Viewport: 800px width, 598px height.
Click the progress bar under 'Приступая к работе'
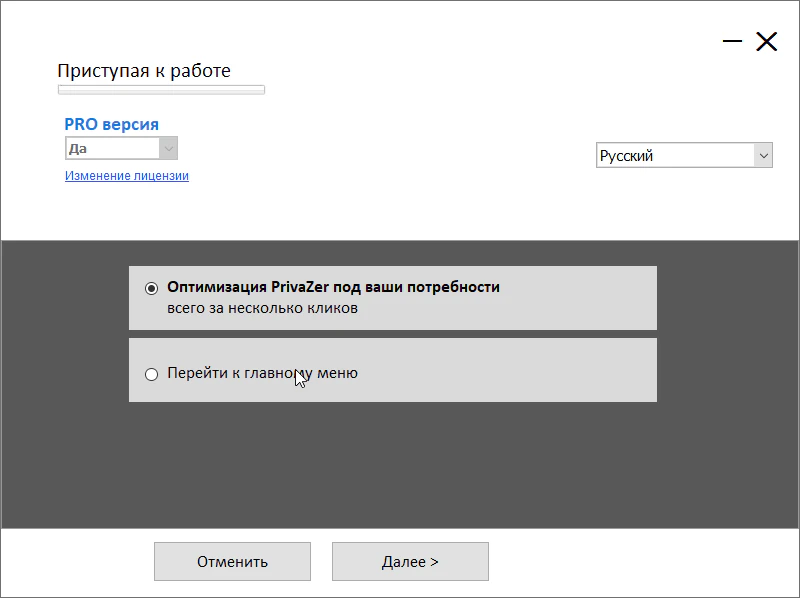tap(161, 90)
